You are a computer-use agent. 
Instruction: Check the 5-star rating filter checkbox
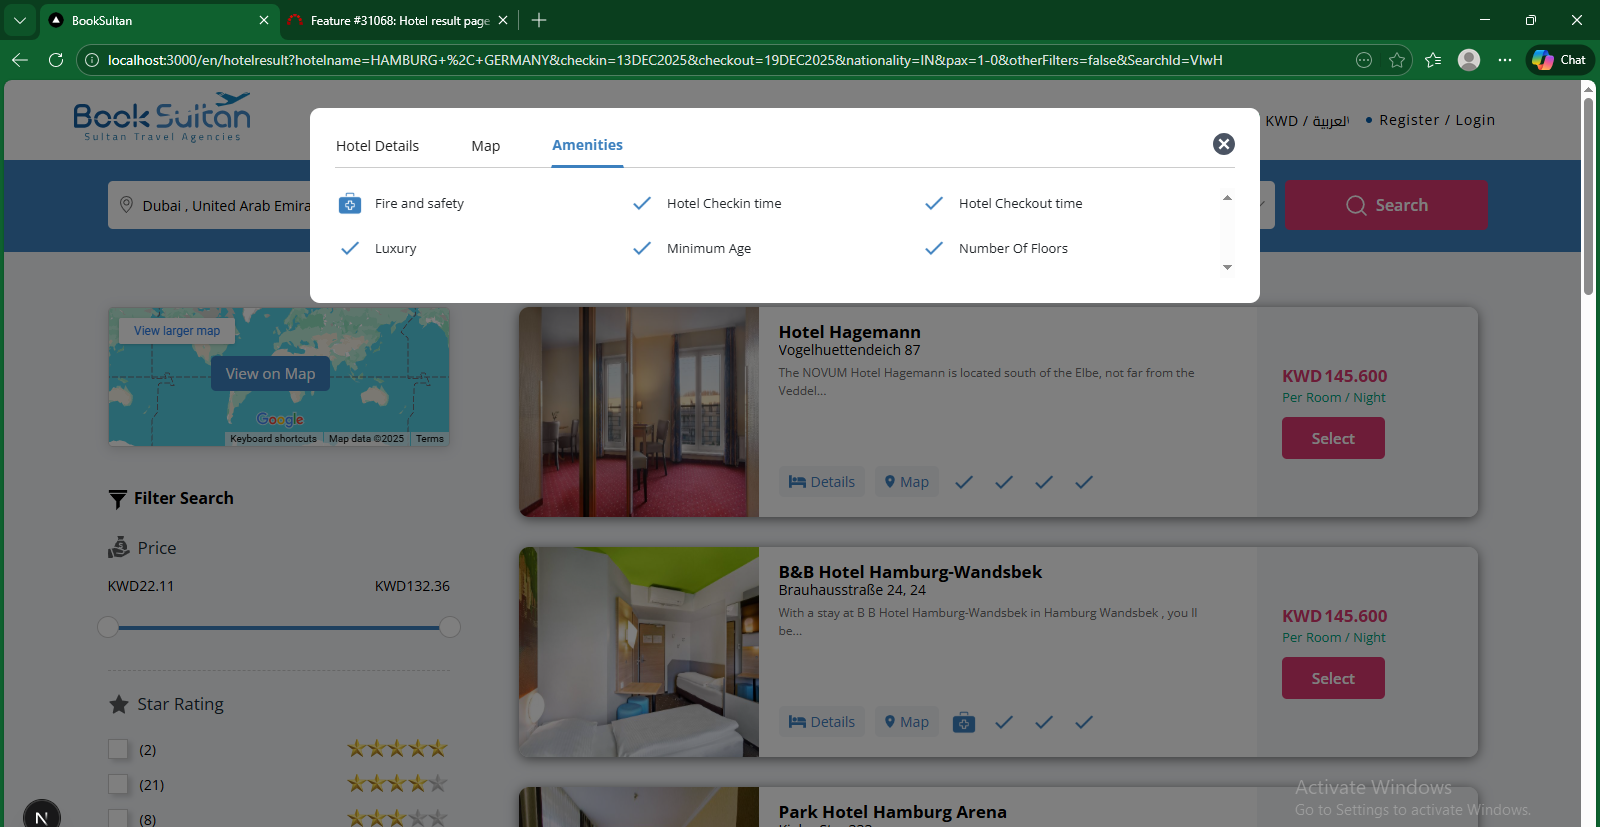119,749
